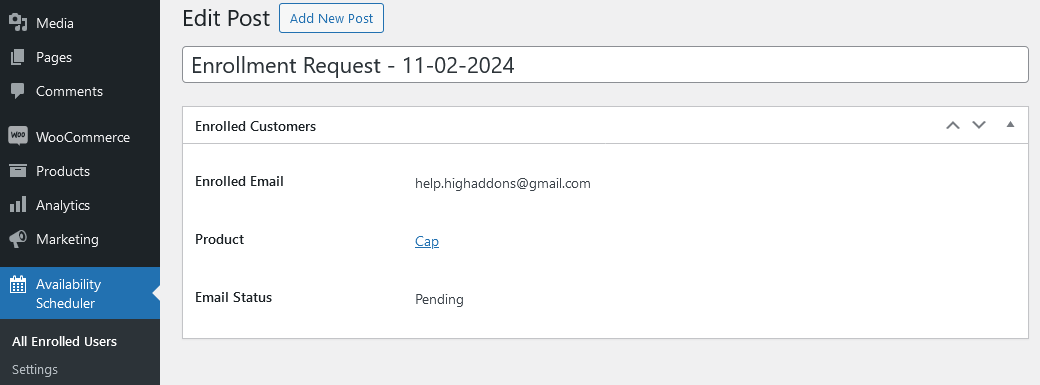Open the Cap product link

coord(427,241)
